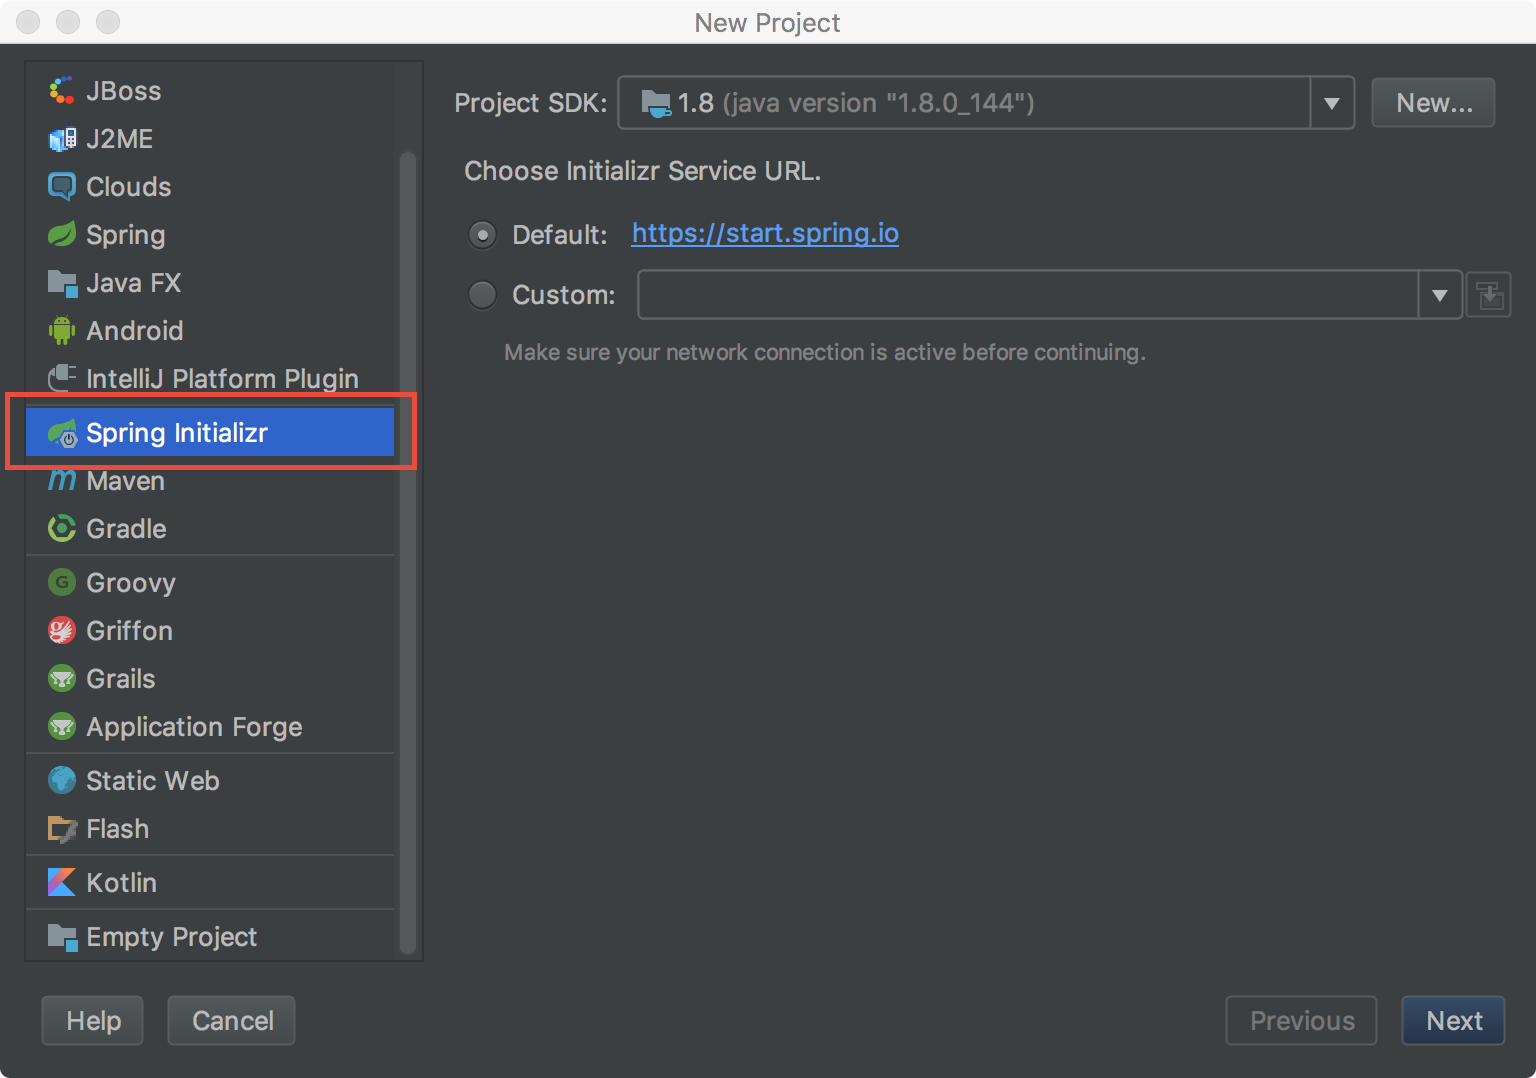Viewport: 1536px width, 1078px height.
Task: Click the Previous button
Action: [1301, 1020]
